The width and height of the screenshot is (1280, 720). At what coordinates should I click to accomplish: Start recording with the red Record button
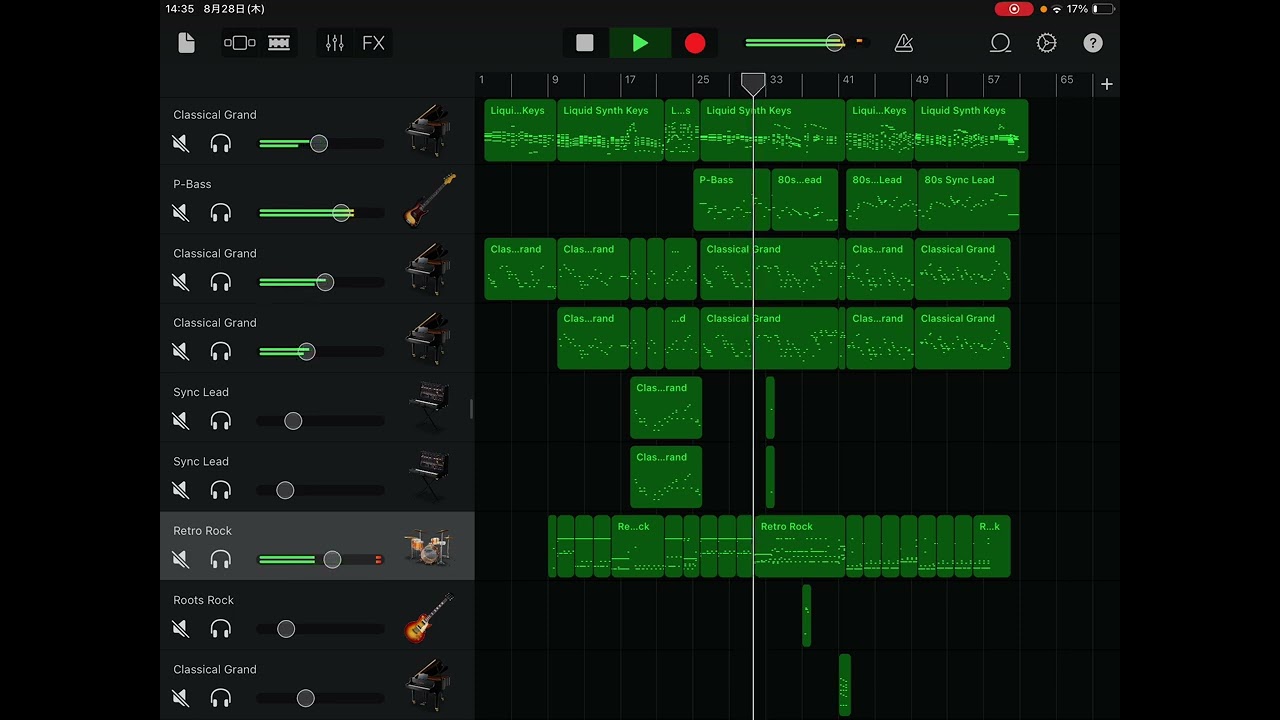[695, 43]
